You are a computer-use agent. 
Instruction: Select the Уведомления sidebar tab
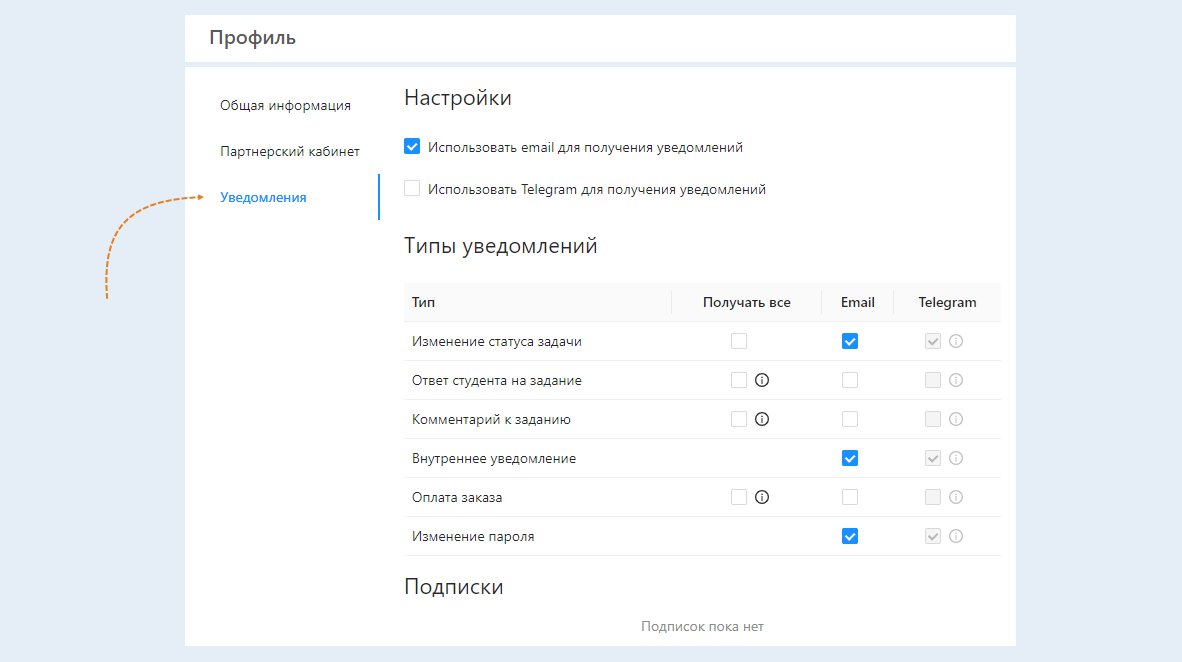tap(263, 197)
